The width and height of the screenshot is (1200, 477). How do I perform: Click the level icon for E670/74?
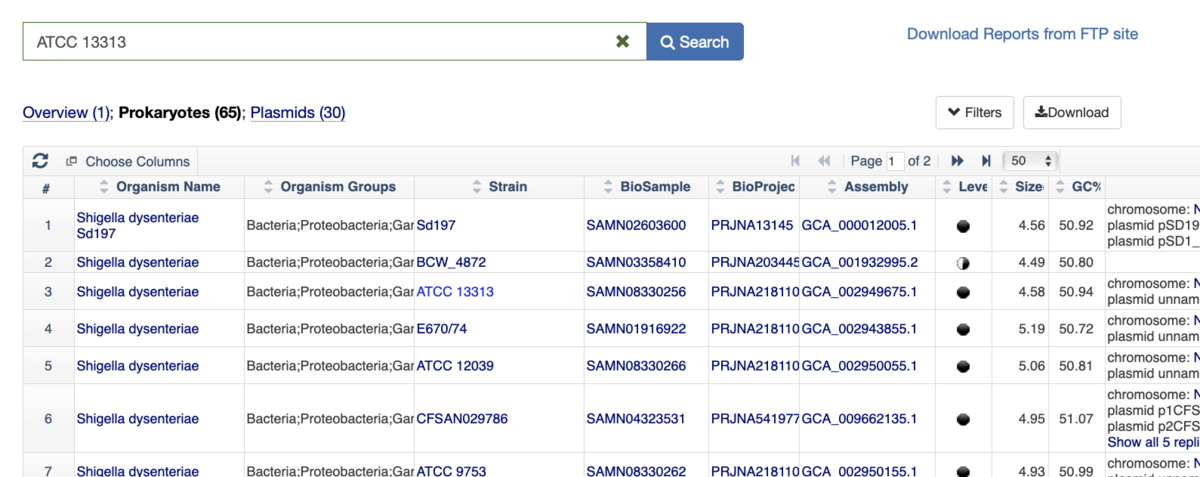coord(964,330)
